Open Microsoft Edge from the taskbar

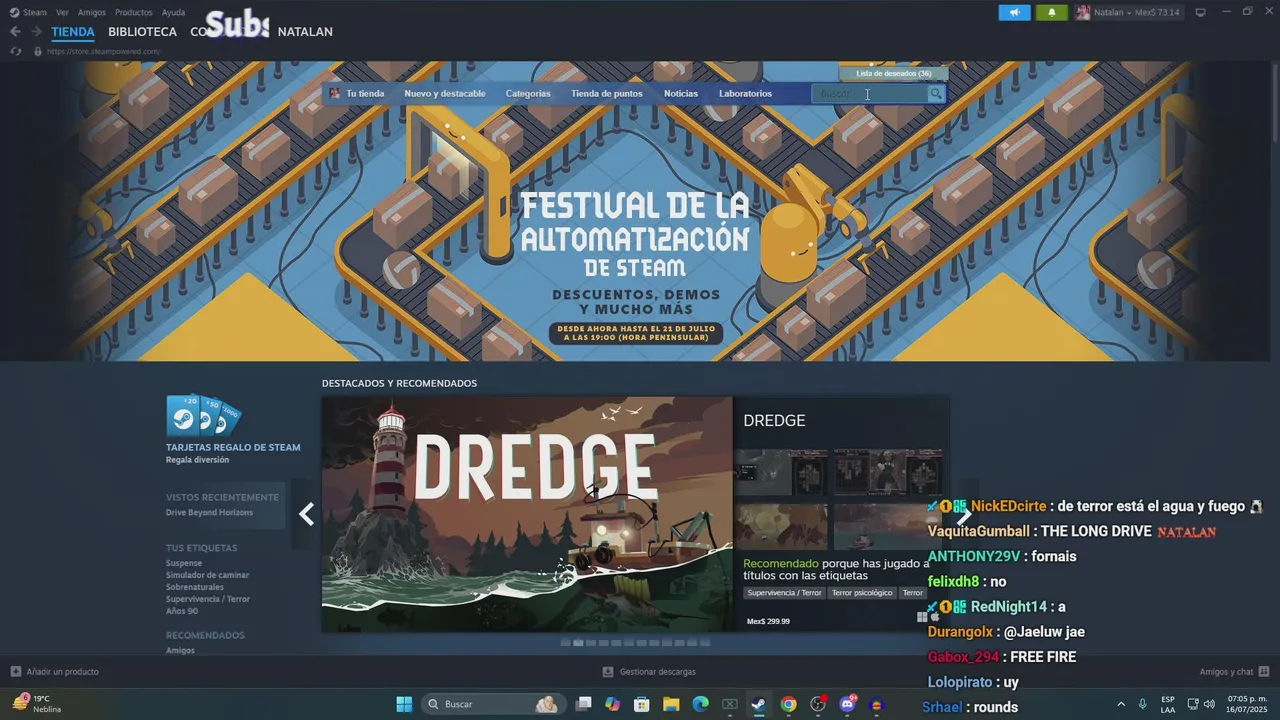tap(700, 704)
